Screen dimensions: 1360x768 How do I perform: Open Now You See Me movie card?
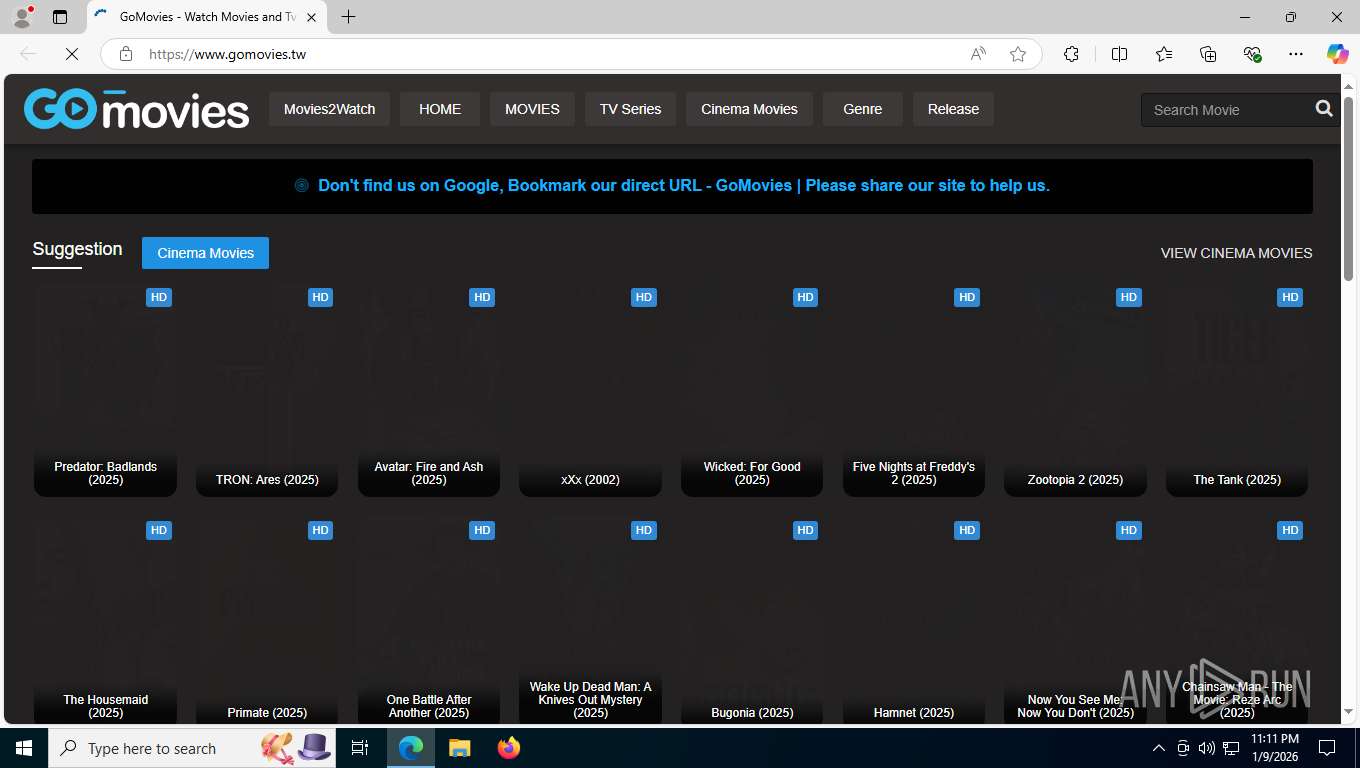[x=1075, y=620]
